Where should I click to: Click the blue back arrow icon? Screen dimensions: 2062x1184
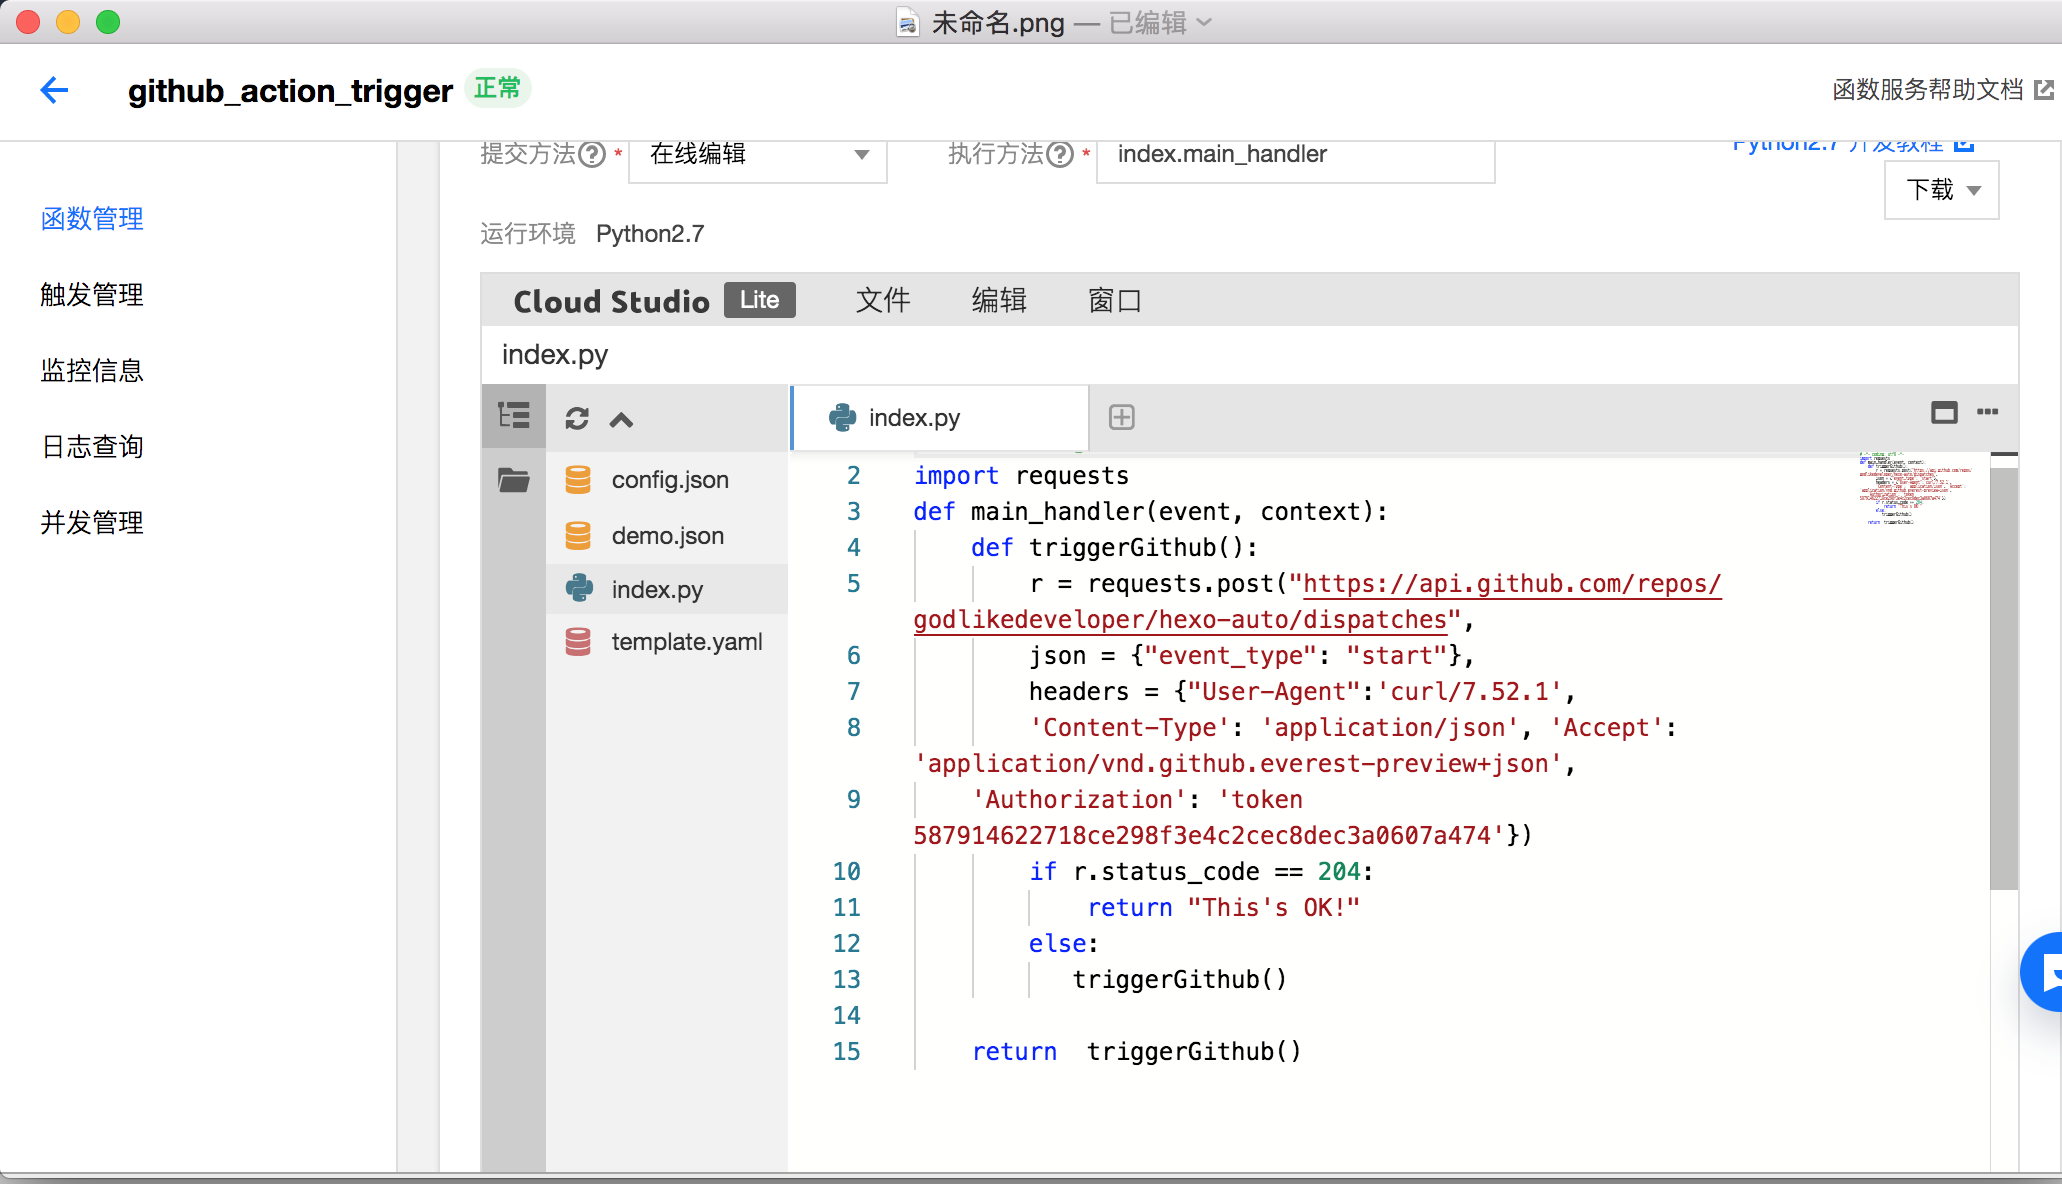click(54, 90)
